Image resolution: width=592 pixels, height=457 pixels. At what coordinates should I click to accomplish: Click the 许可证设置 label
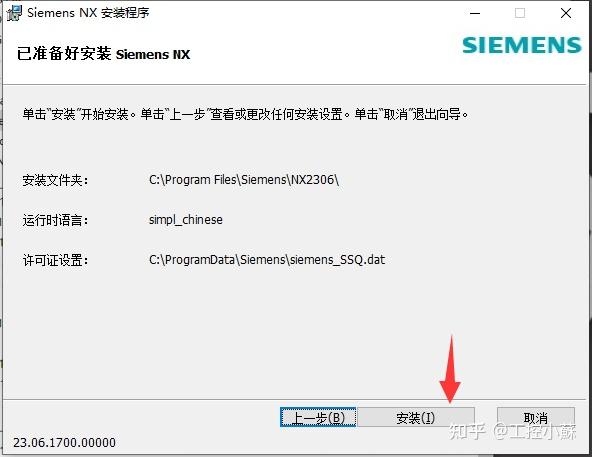pos(55,260)
